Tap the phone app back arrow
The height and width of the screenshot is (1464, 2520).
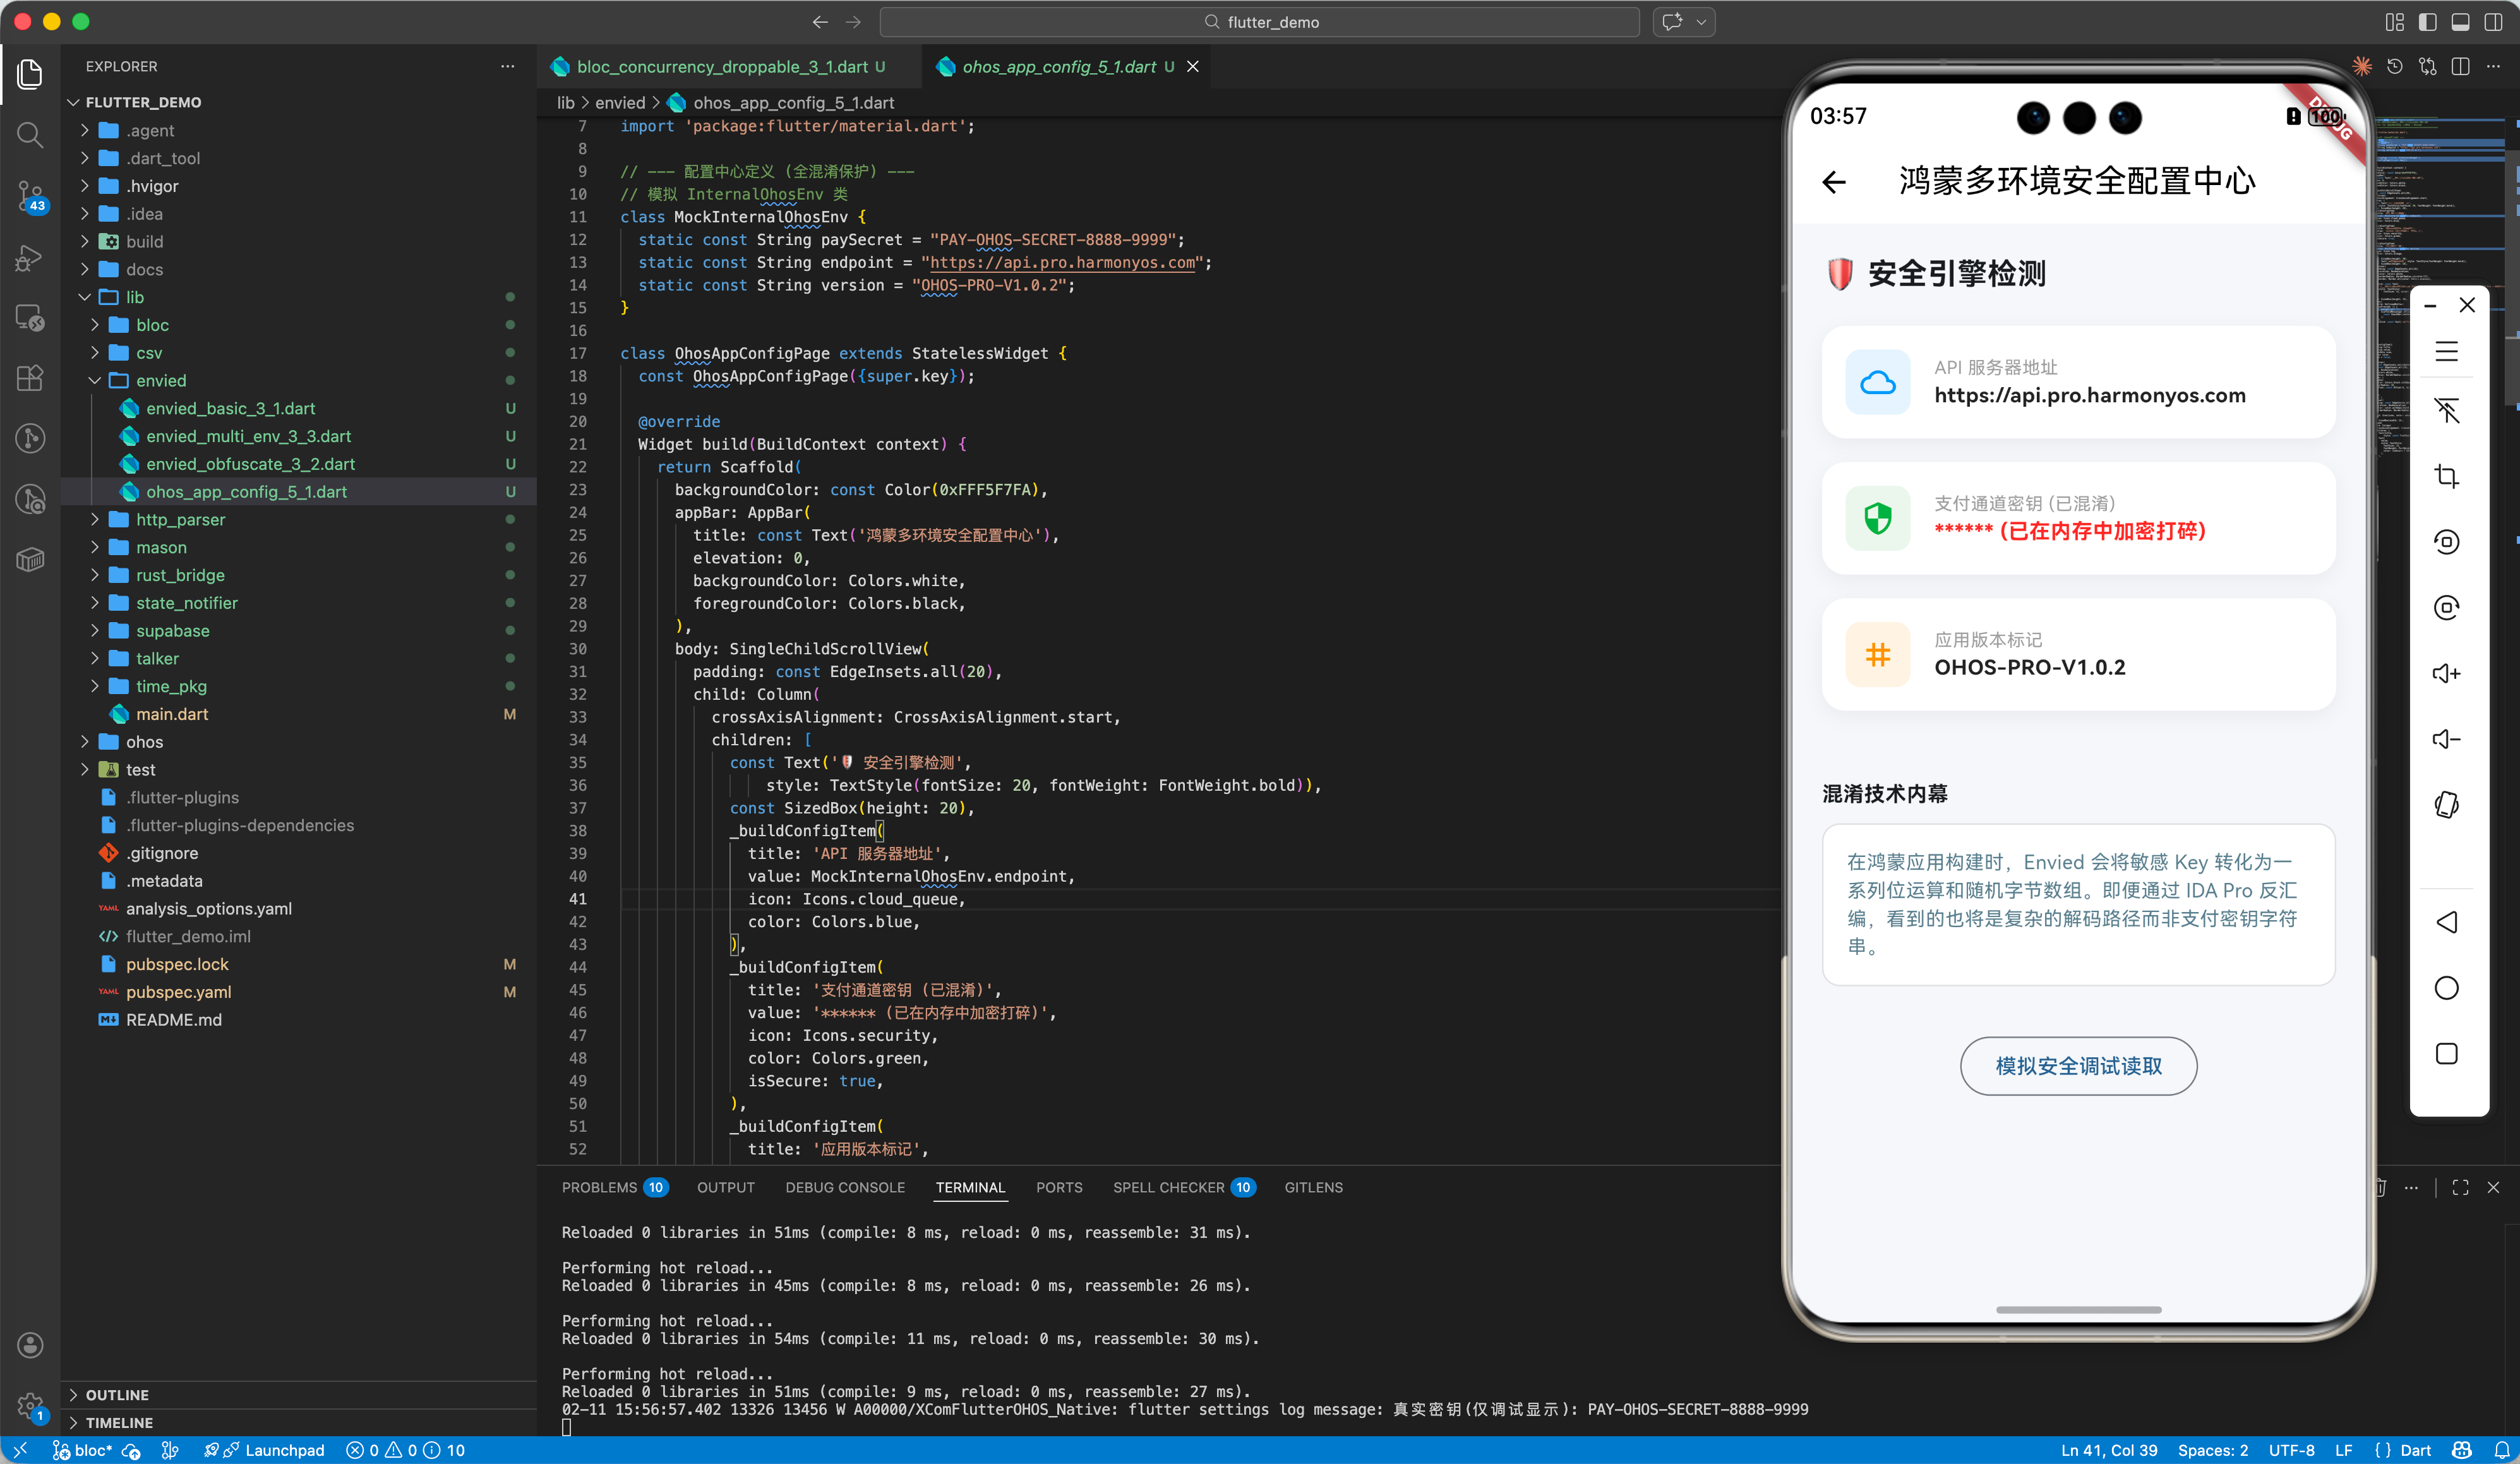point(1834,182)
